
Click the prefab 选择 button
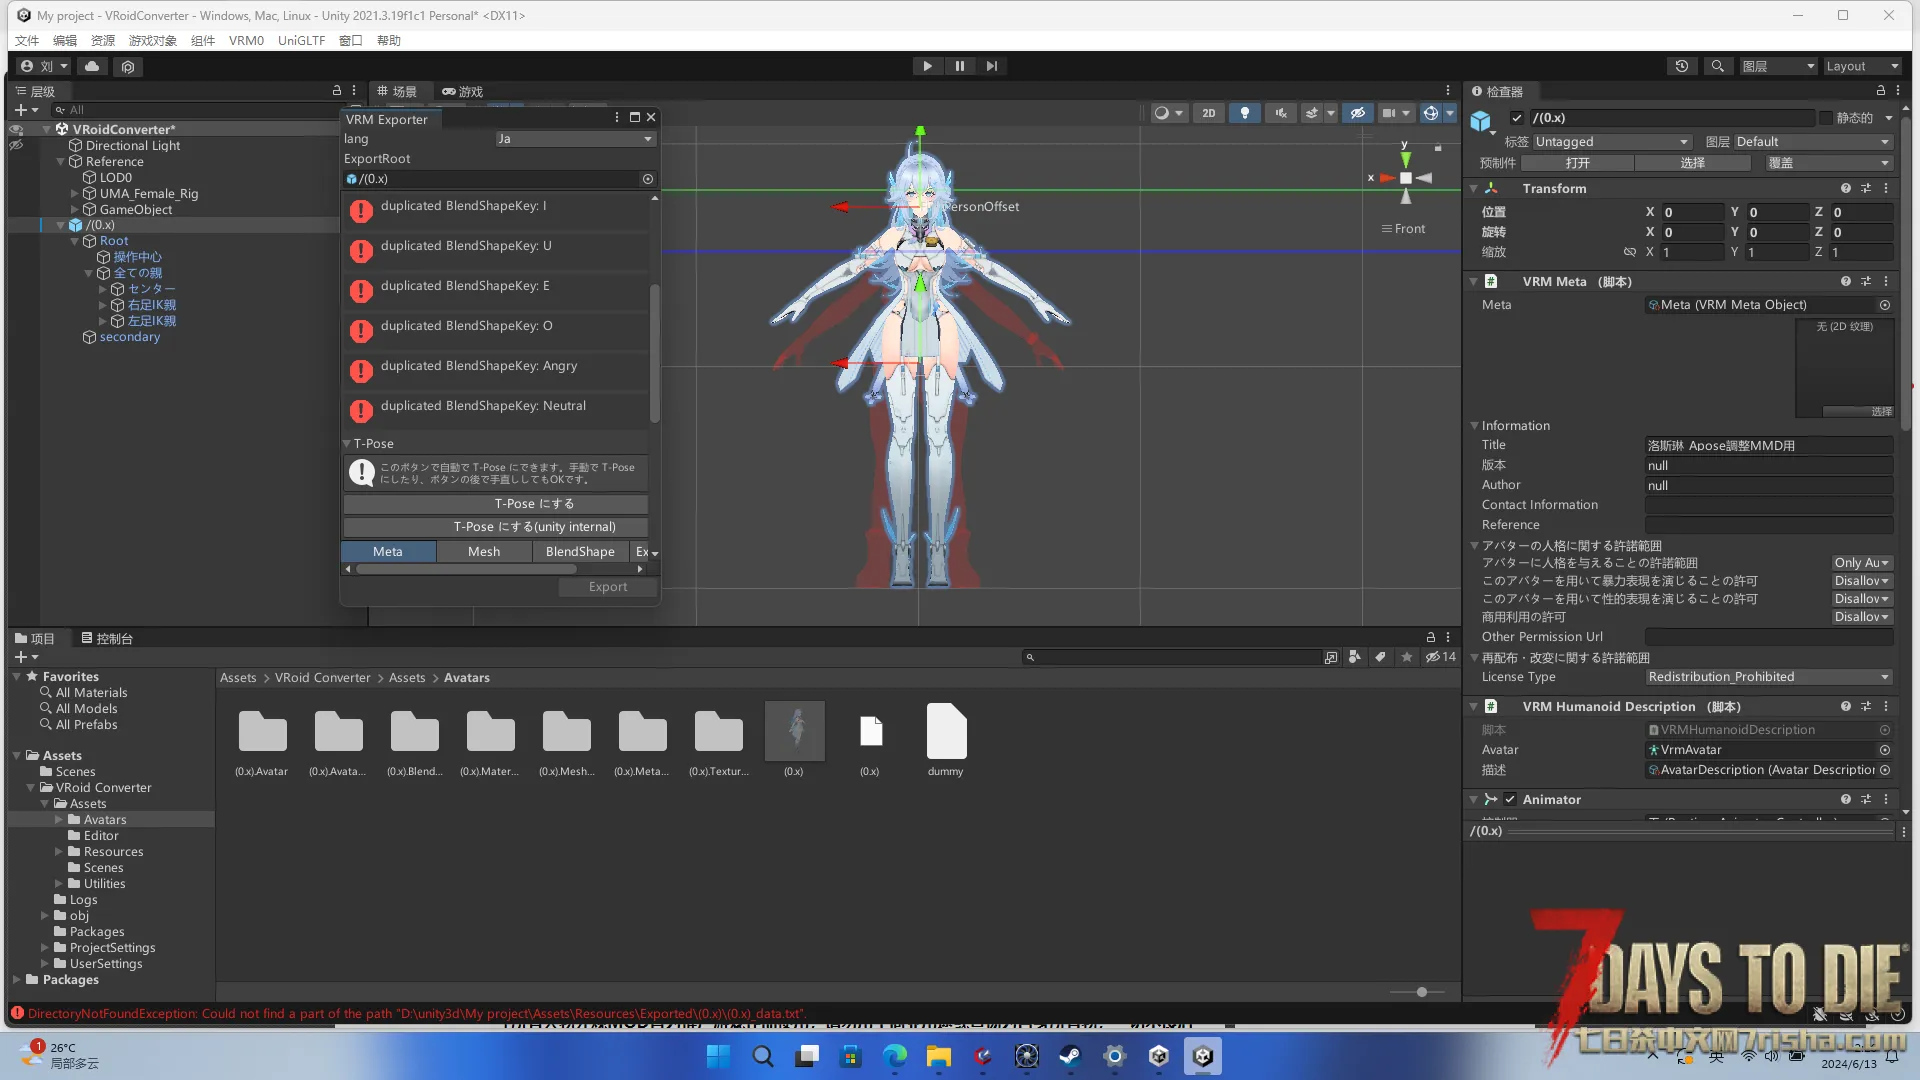coord(1693,163)
